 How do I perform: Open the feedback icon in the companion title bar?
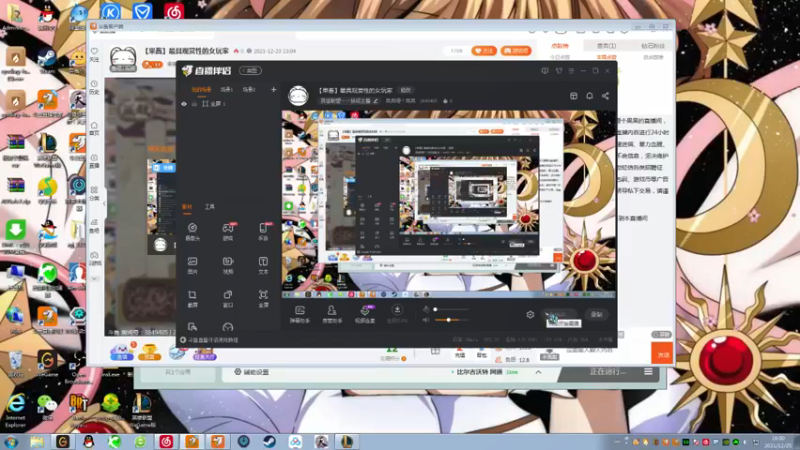pyautogui.click(x=545, y=71)
